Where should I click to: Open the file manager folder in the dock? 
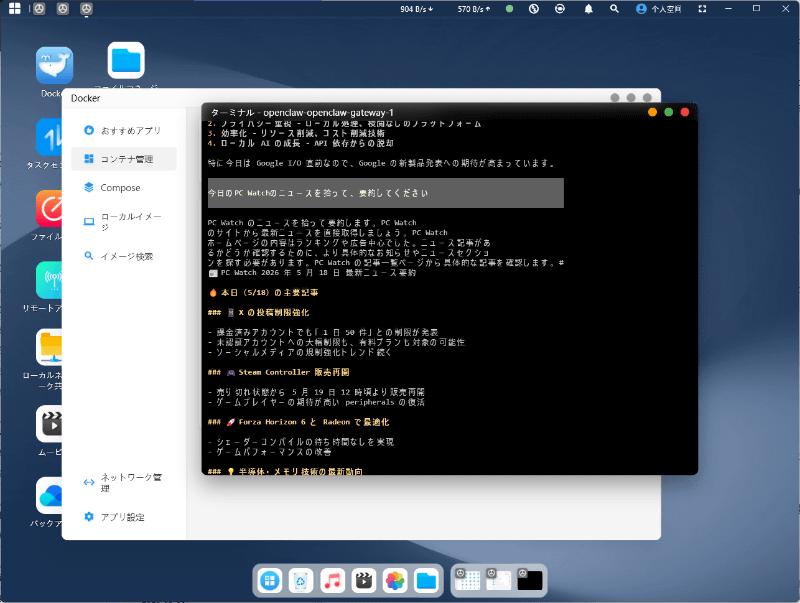click(x=426, y=581)
